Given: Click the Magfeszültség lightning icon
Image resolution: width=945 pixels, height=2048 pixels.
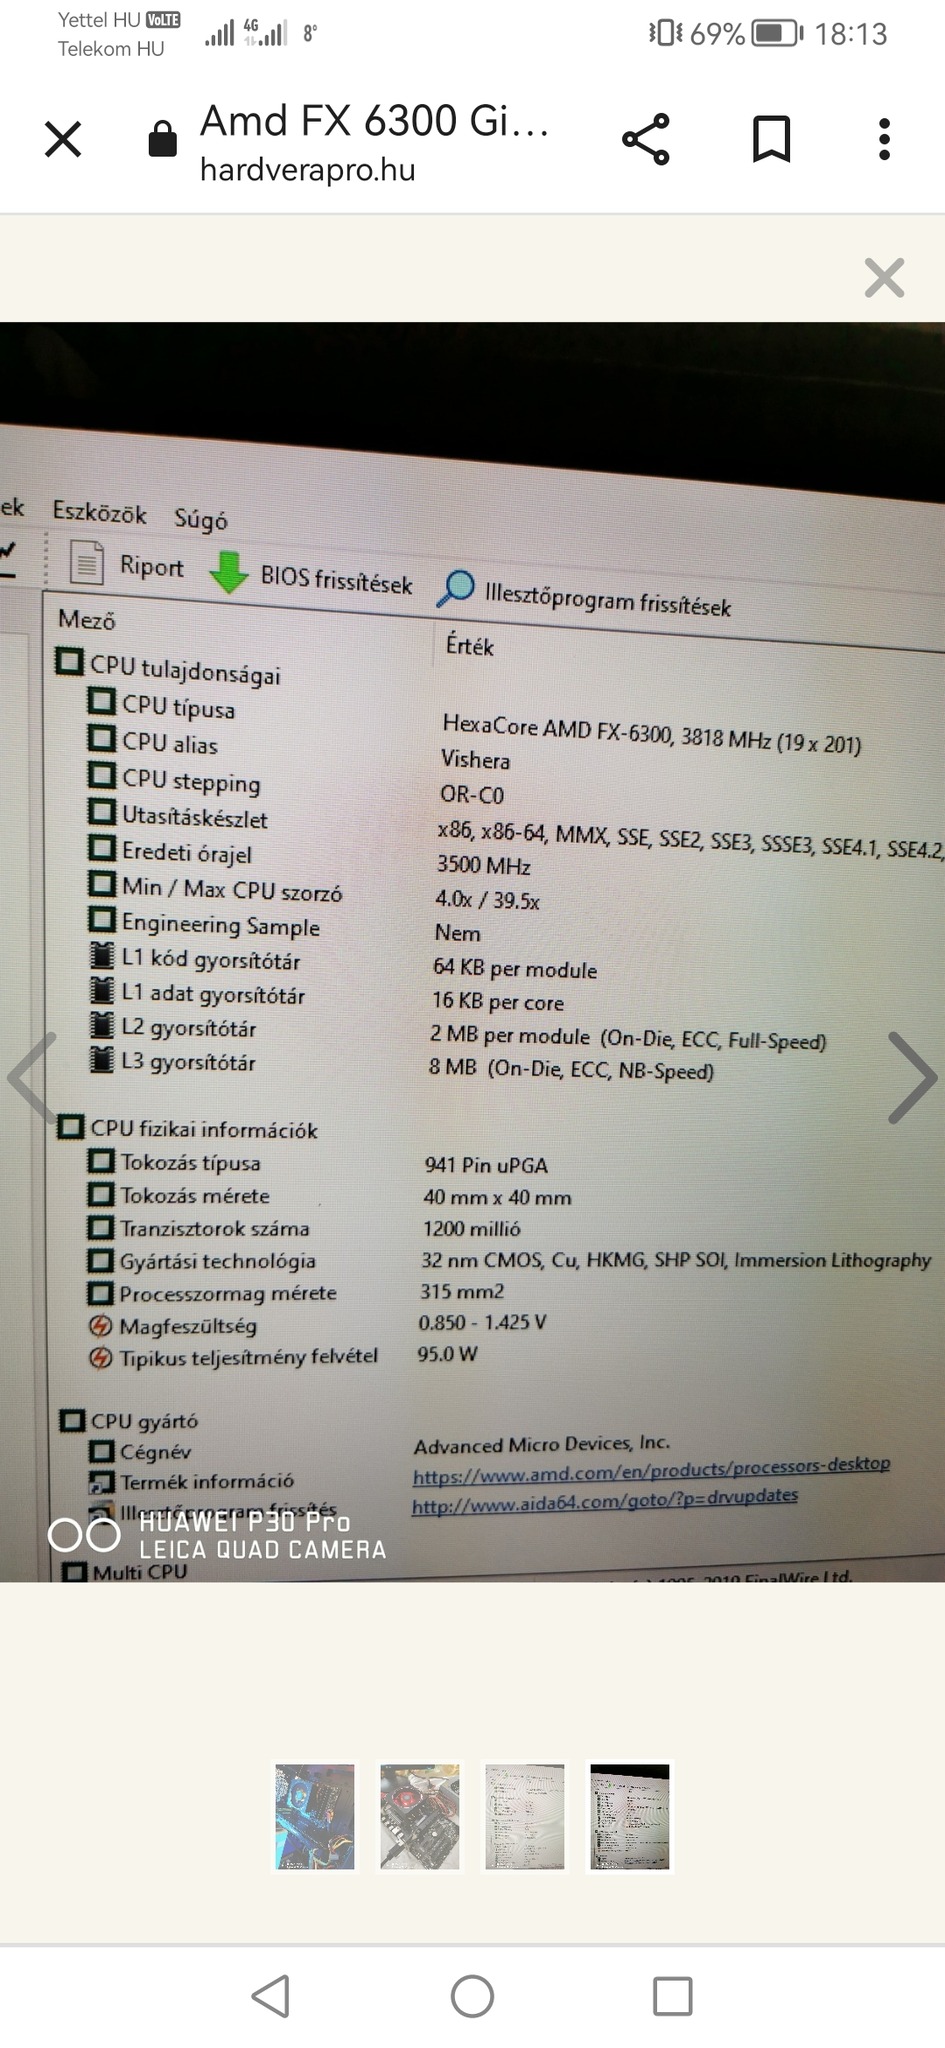Looking at the screenshot, I should tap(100, 1326).
